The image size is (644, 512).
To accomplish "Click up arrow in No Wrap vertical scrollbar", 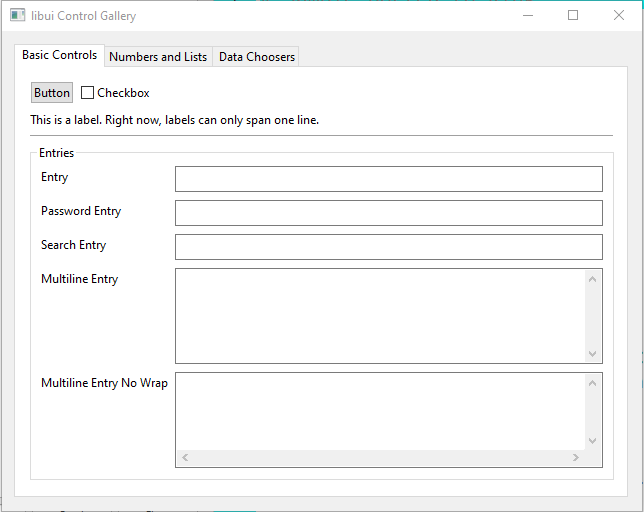I will 593,383.
